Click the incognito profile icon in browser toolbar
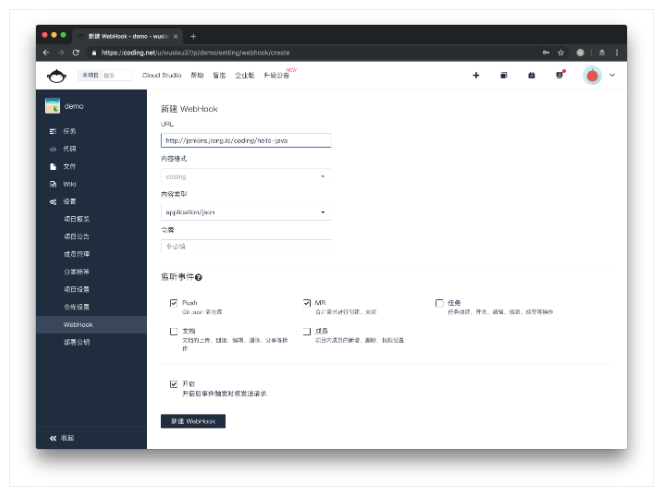Viewport: 659px width, 498px height. [602, 53]
